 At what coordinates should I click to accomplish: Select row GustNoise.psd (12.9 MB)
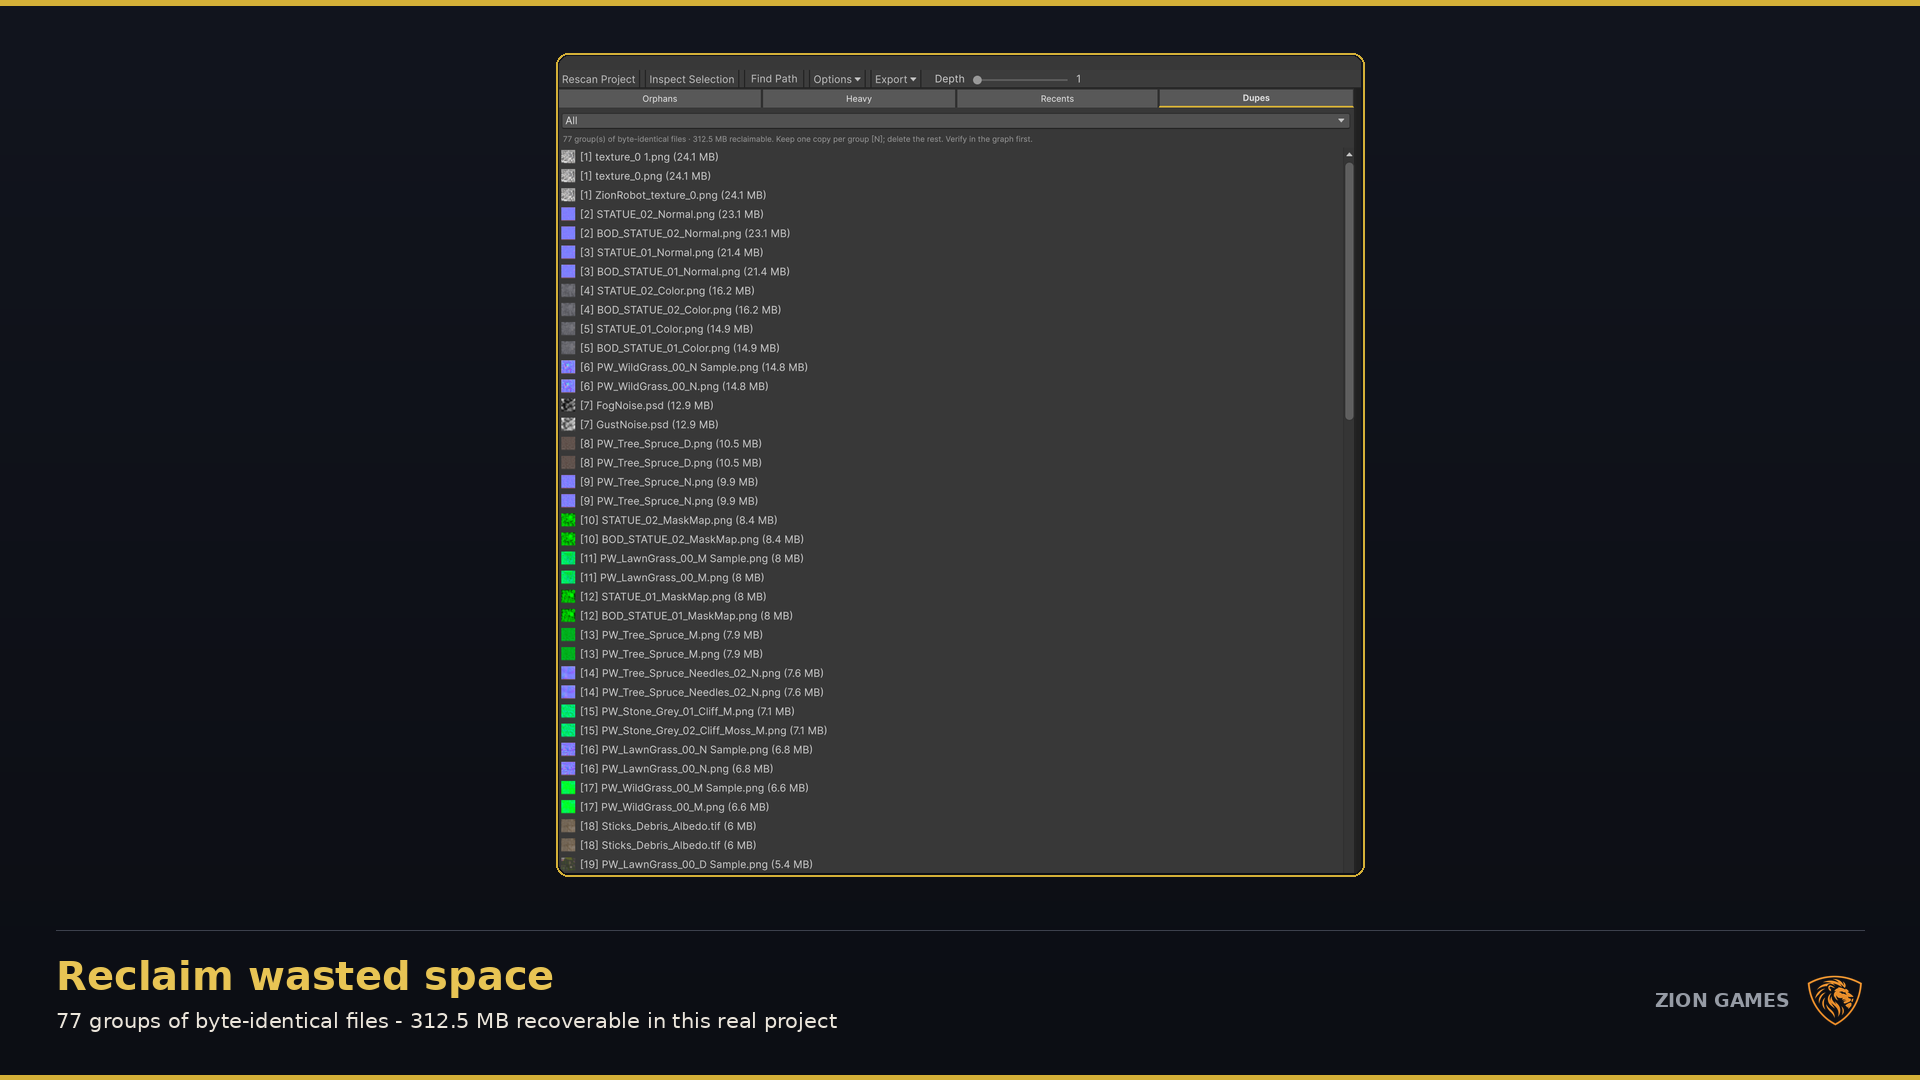[950, 424]
